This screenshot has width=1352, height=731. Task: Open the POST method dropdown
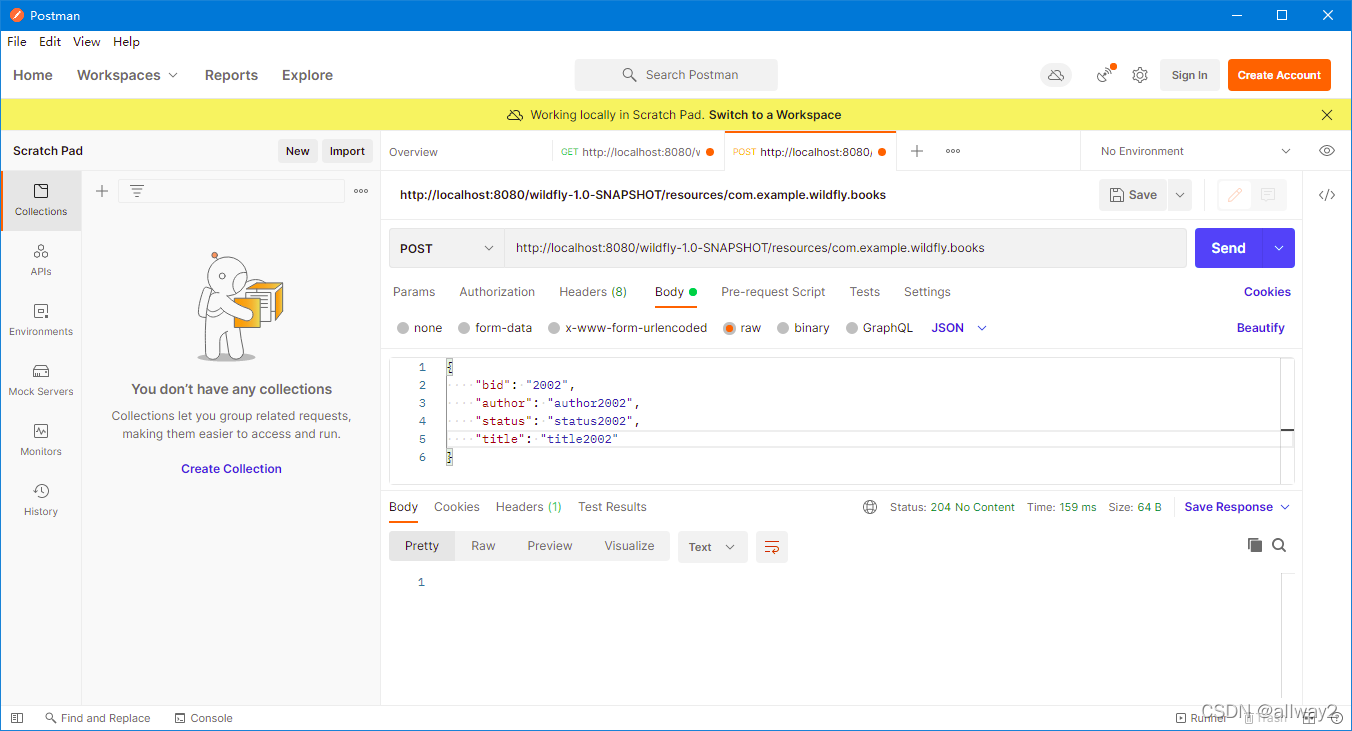point(447,248)
